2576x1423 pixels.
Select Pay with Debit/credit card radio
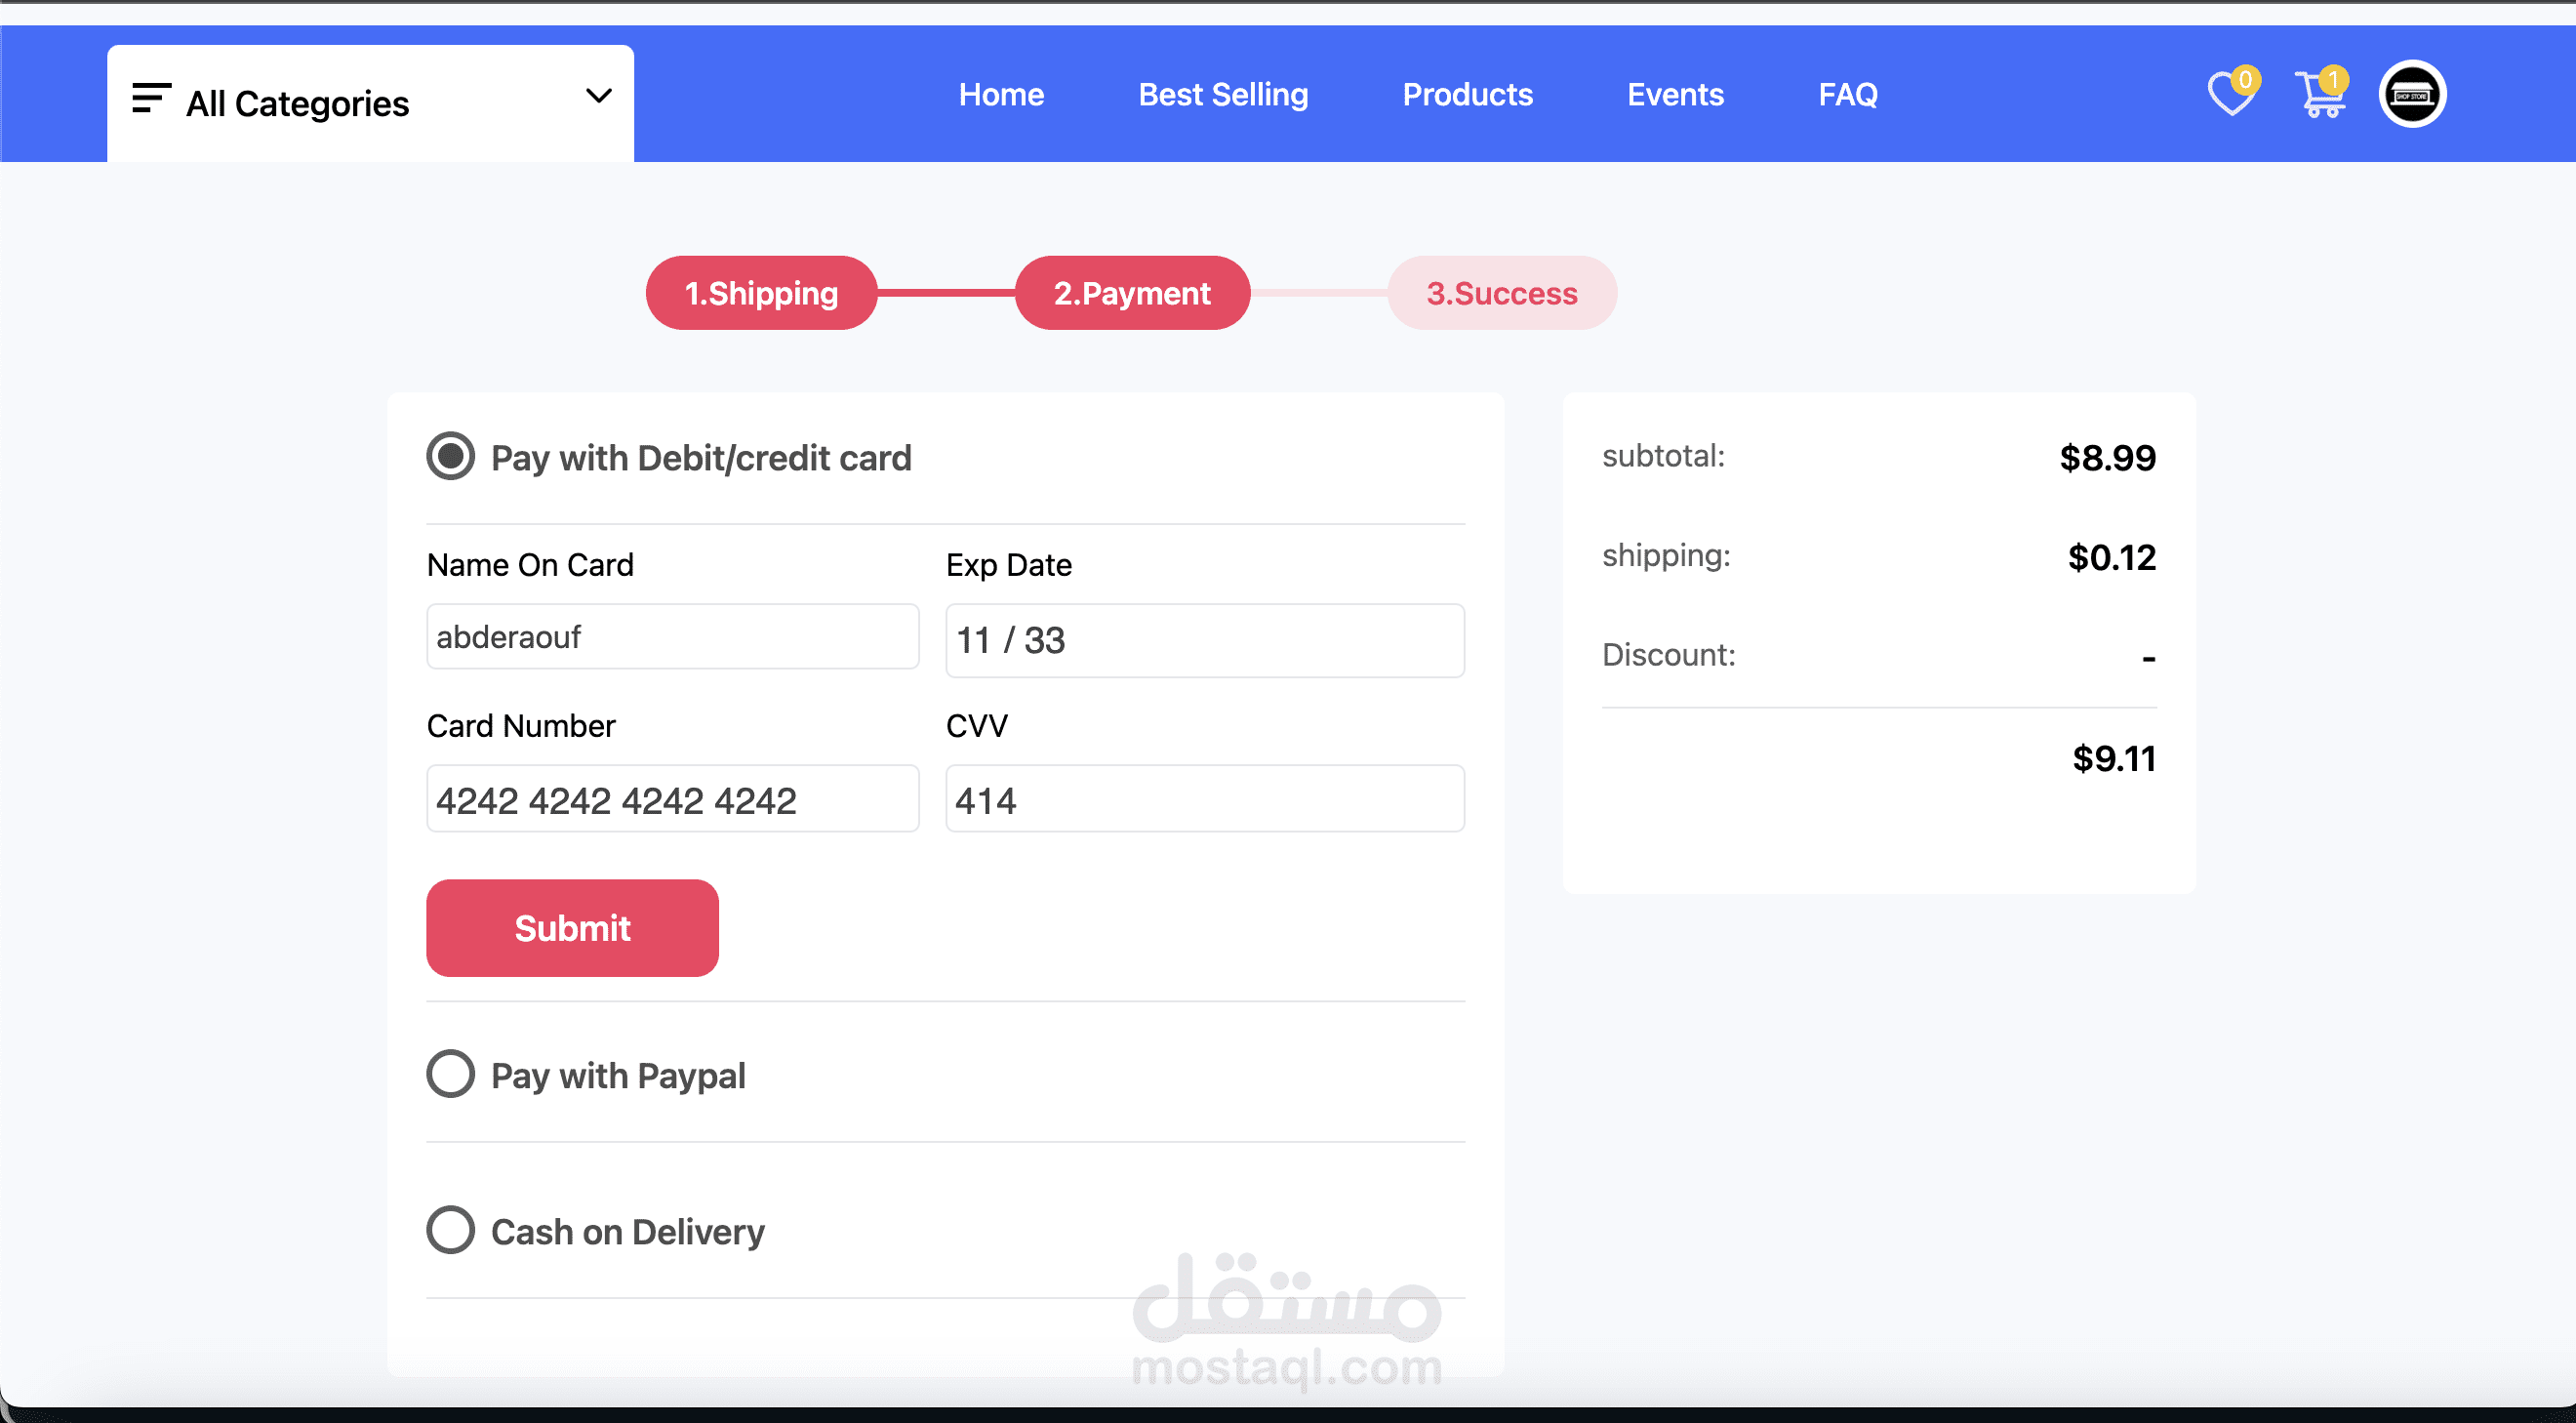tap(450, 457)
